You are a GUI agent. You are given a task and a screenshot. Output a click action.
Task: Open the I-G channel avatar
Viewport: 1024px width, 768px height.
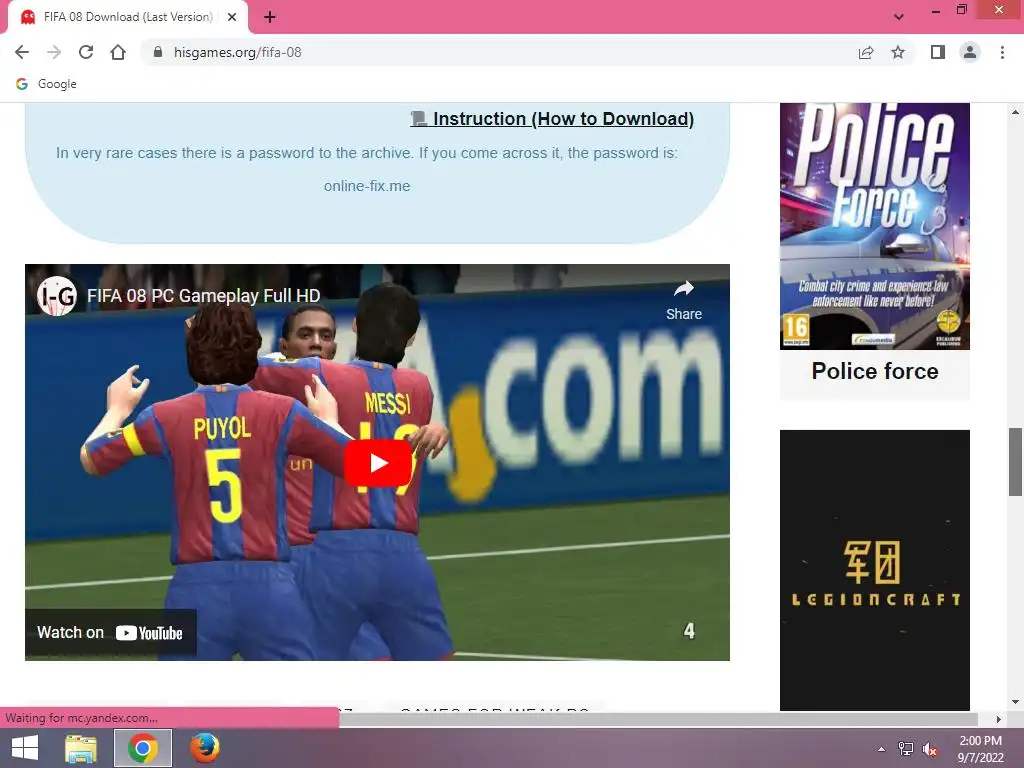(x=57, y=296)
